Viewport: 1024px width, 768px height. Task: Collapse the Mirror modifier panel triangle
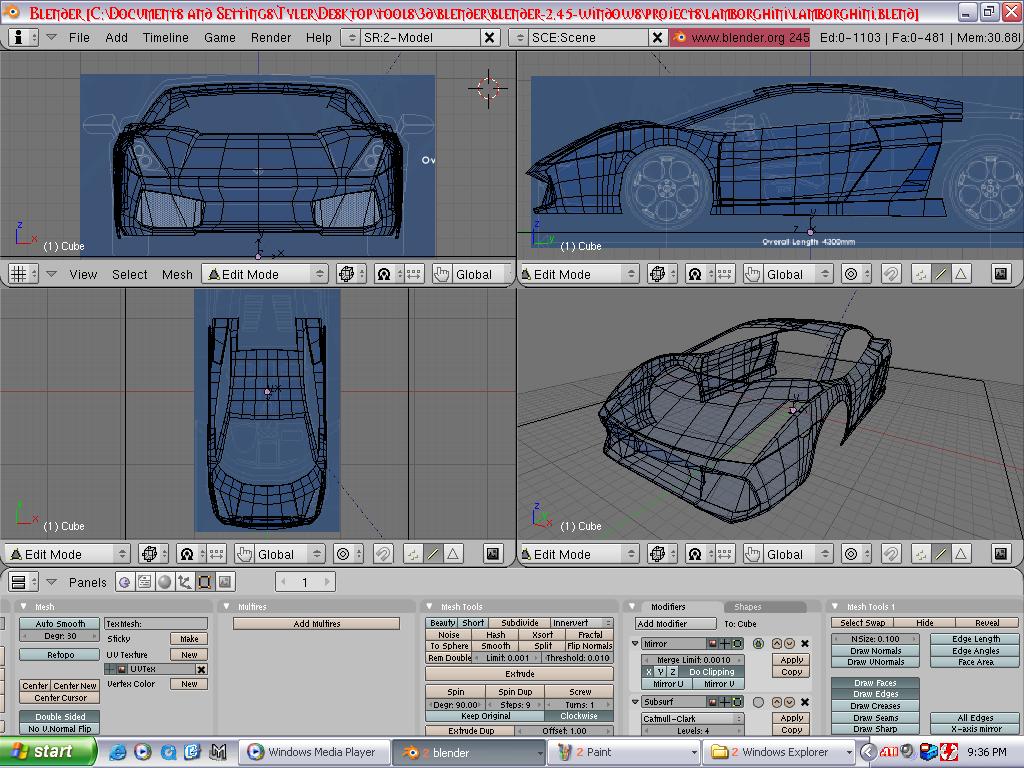(x=635, y=643)
